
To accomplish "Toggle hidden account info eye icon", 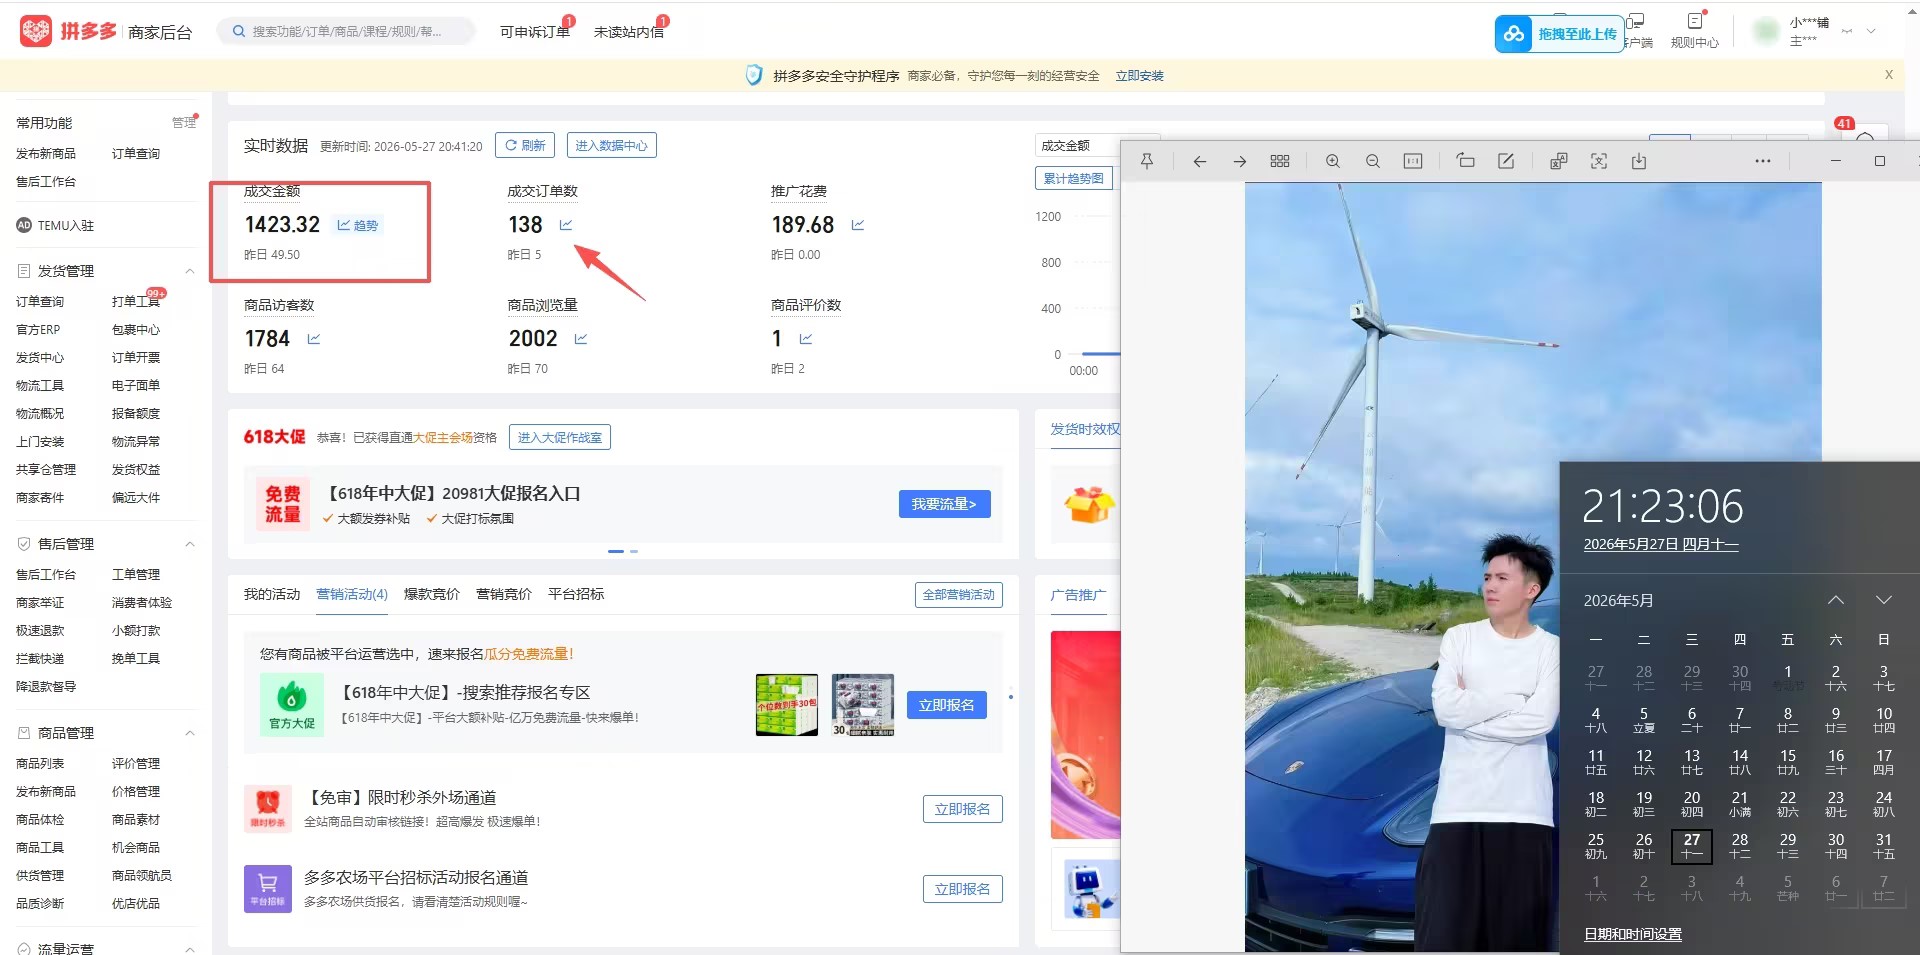I will coord(1847,32).
